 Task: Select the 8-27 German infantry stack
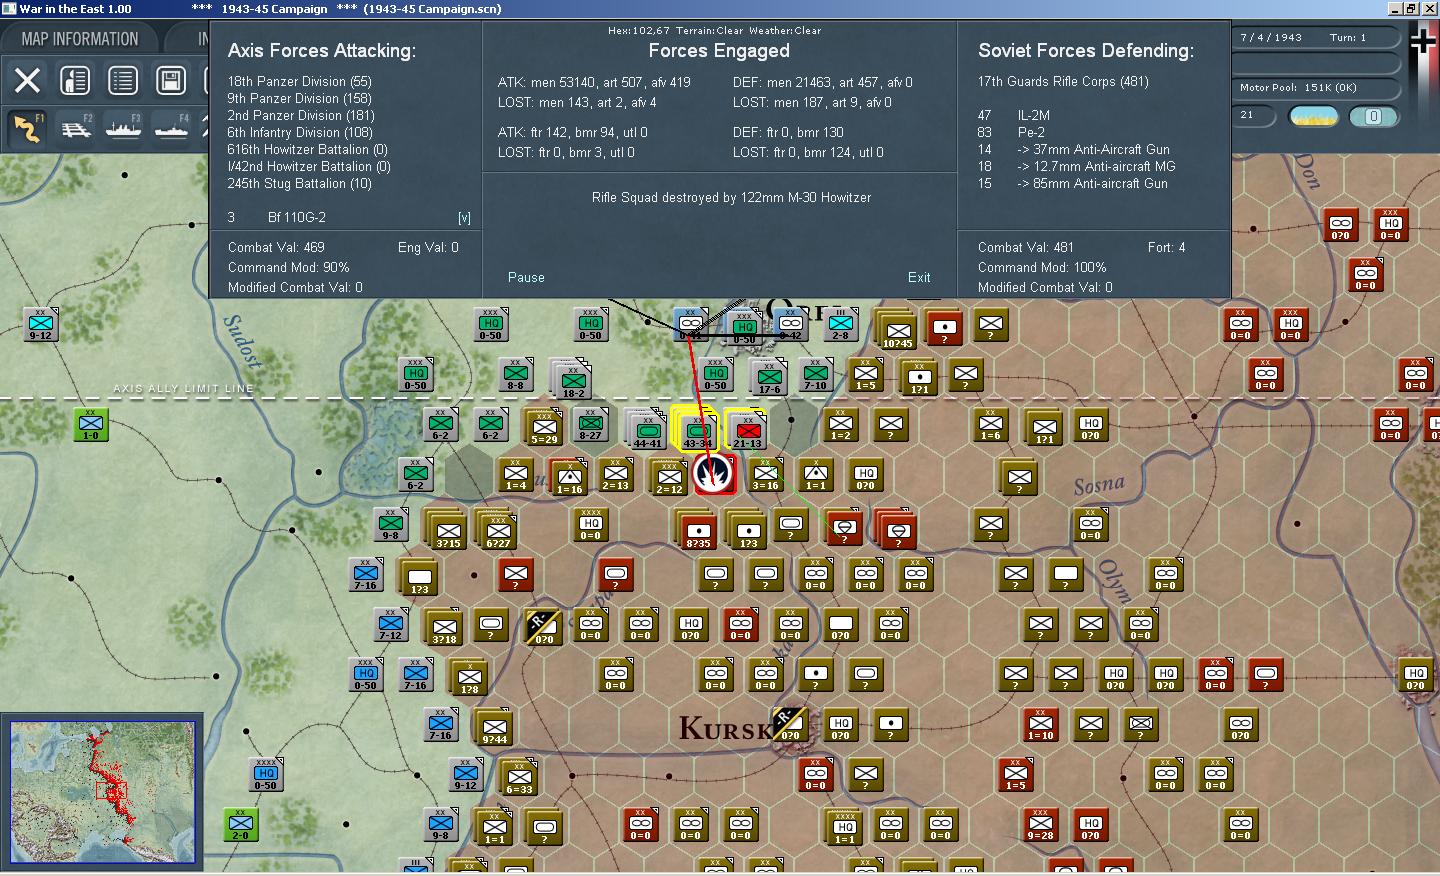pyautogui.click(x=591, y=424)
